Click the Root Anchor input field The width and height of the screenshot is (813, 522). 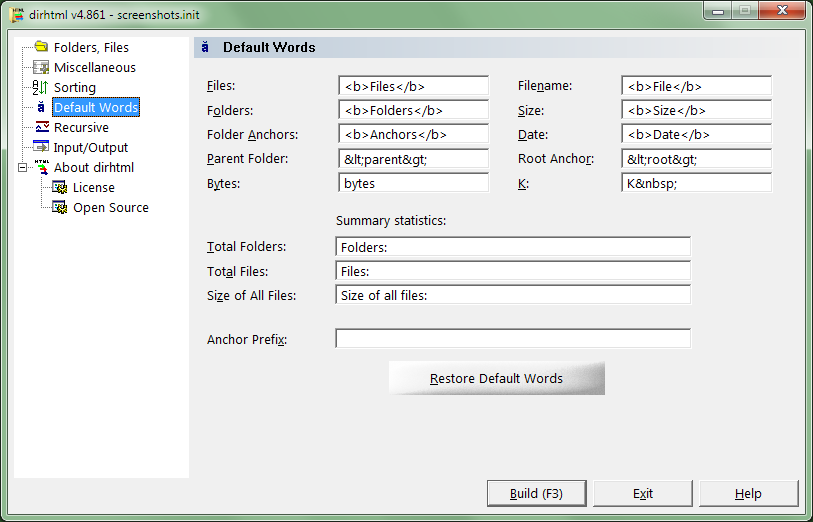pyautogui.click(x=696, y=159)
